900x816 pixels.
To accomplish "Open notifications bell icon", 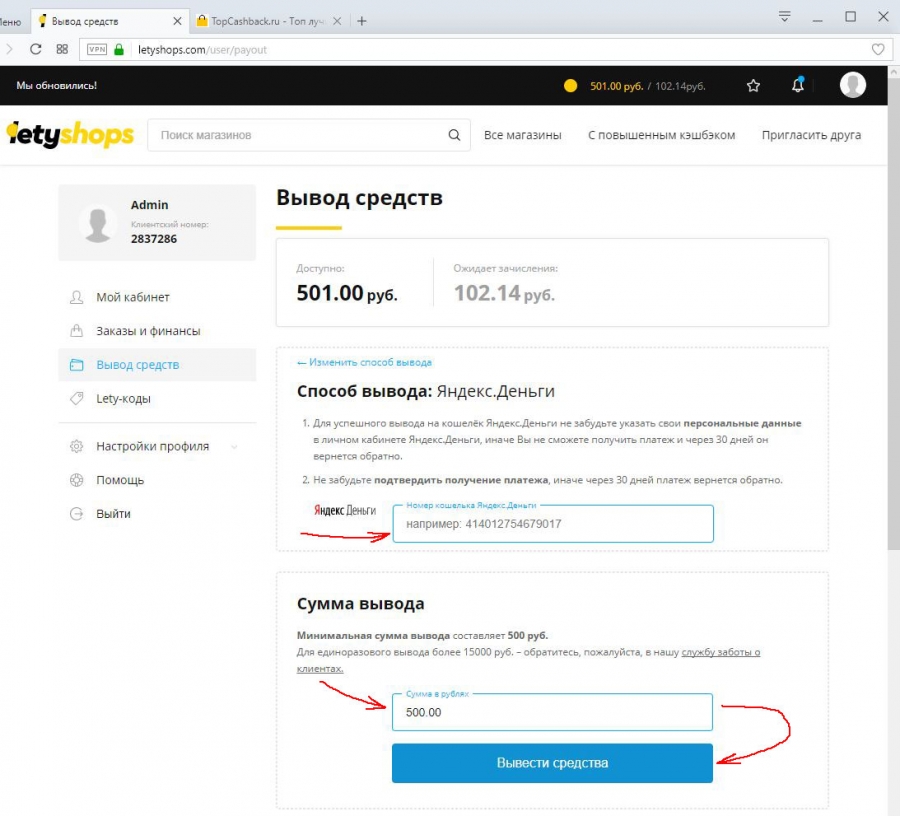I will pyautogui.click(x=798, y=85).
